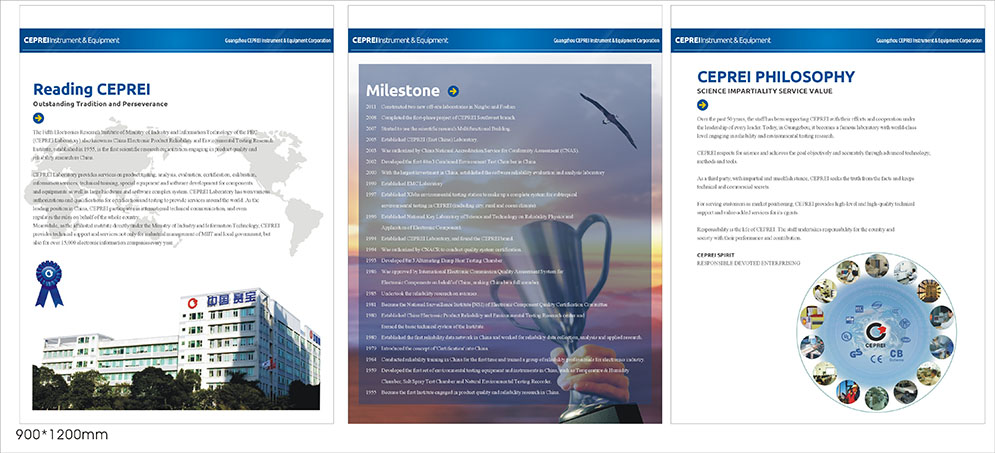
Task: Click the 2003 CNAS authorization milestone
Action: (x=472, y=150)
